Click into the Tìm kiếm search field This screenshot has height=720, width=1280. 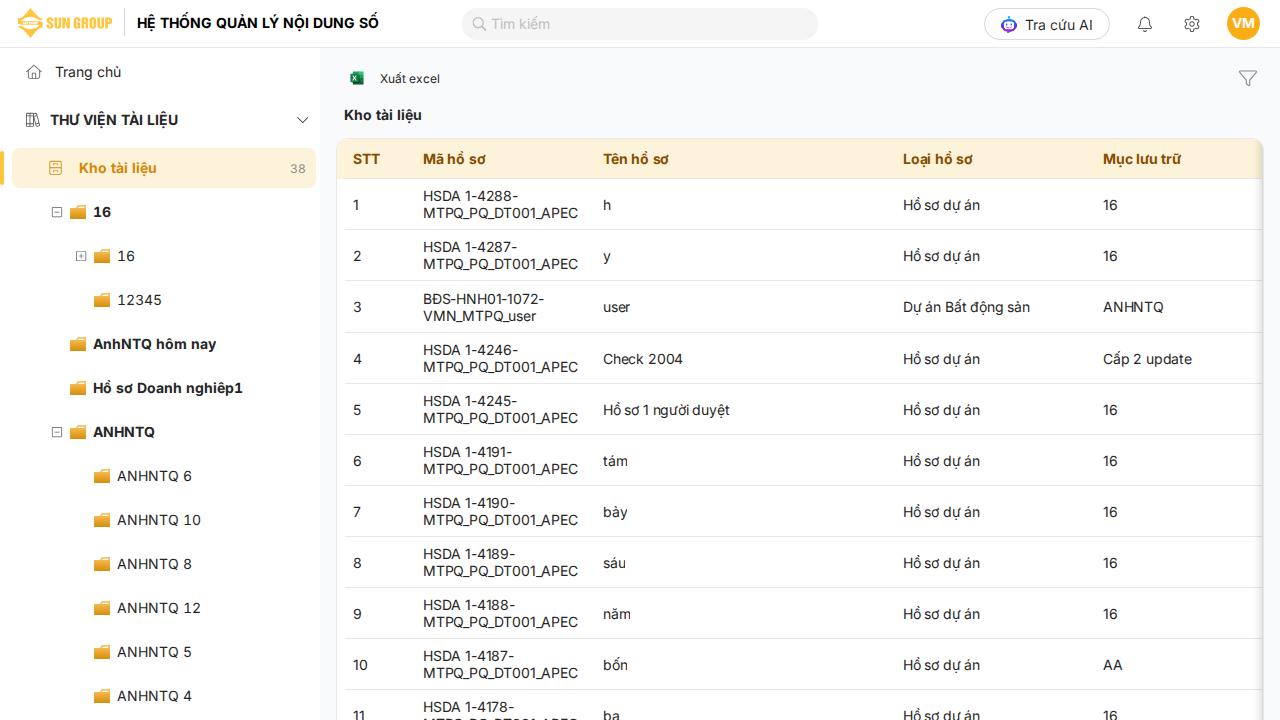(x=640, y=24)
